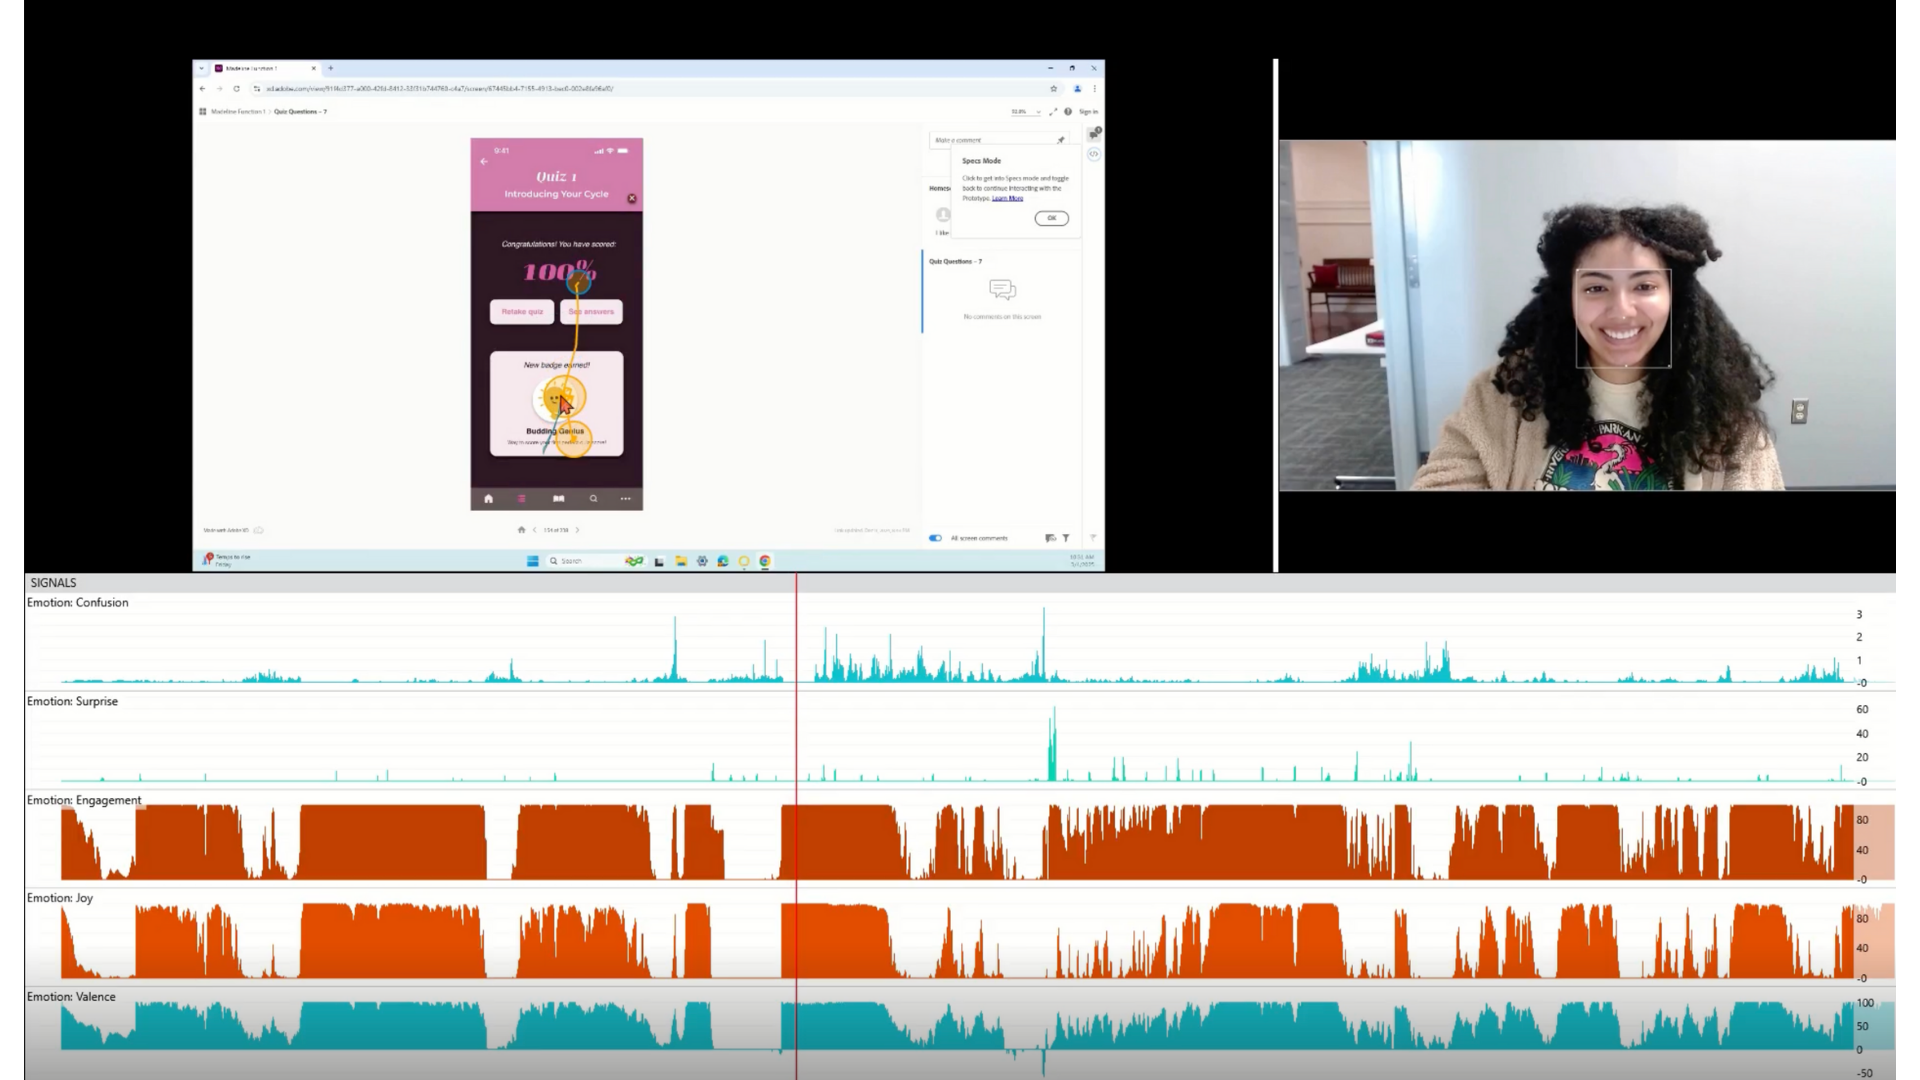Tap the three-dots more menu in navbar

625,498
